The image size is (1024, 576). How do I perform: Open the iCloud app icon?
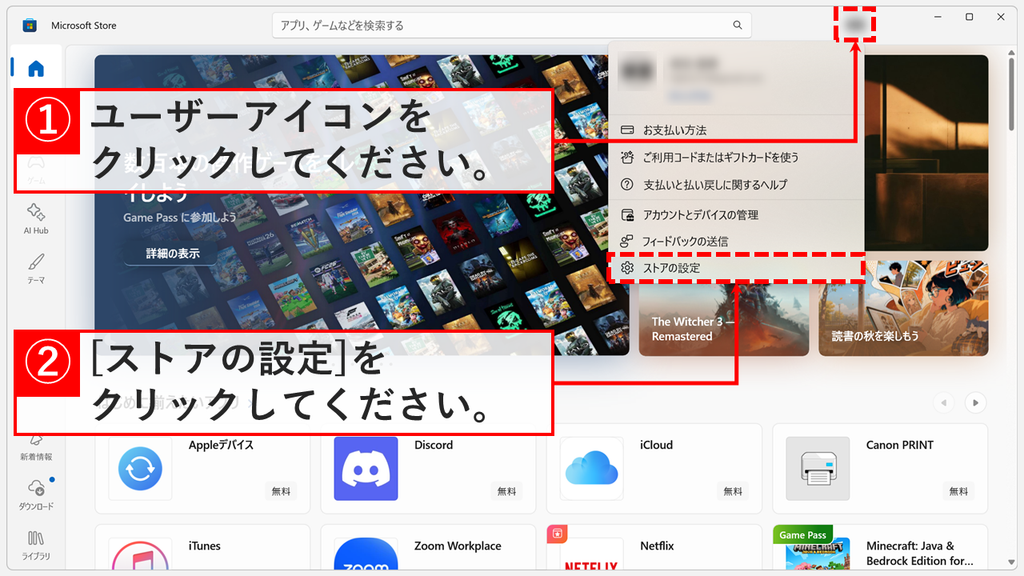(x=592, y=469)
